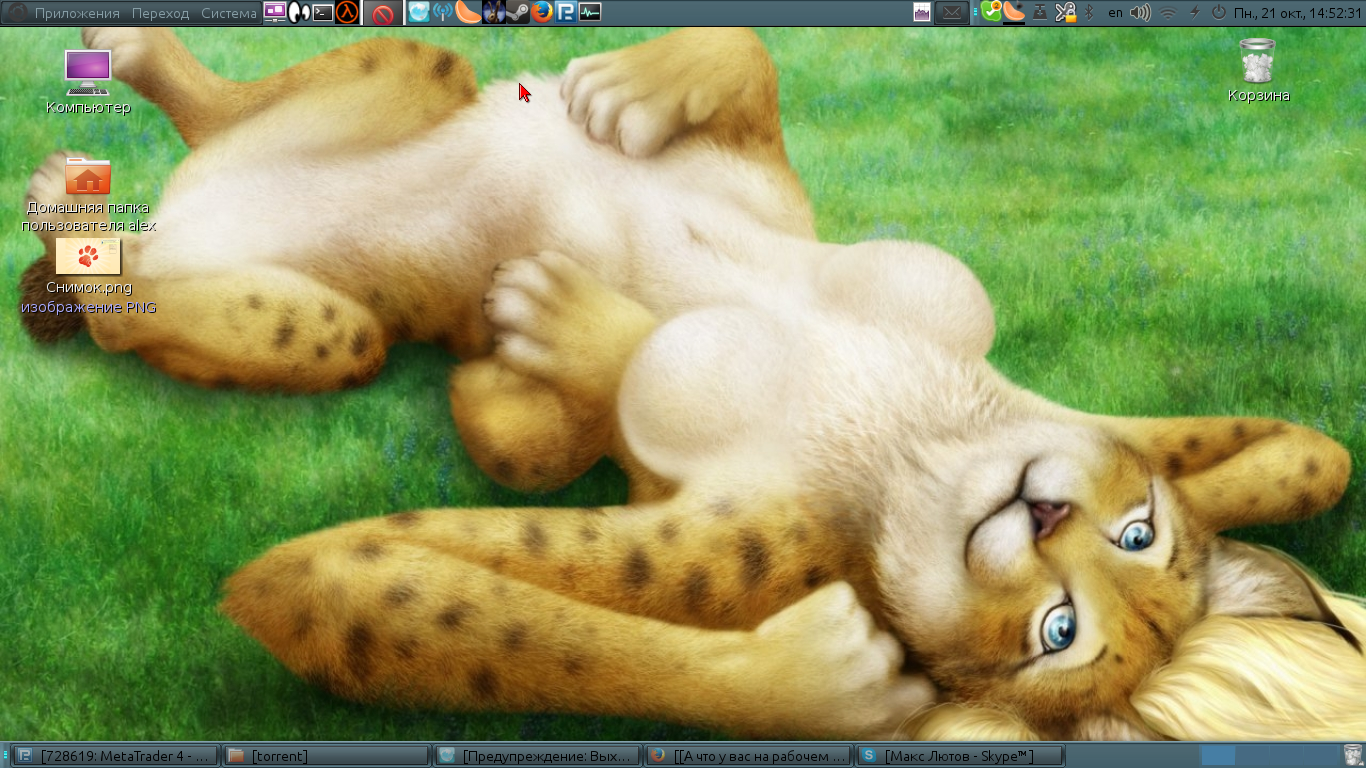
Task: Click the orange slice tray icon
Action: click(x=1015, y=12)
